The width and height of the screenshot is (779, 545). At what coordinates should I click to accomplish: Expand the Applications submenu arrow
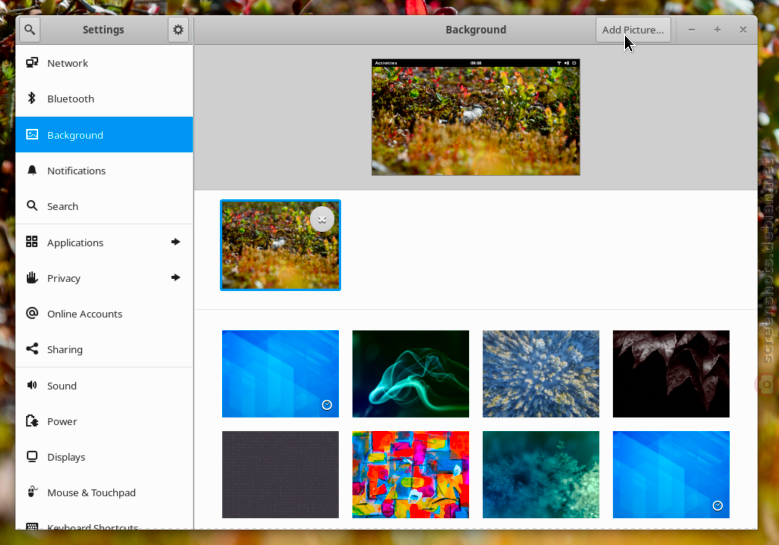pyautogui.click(x=175, y=242)
